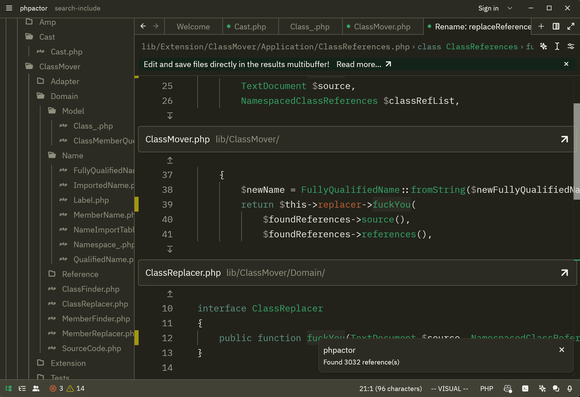The width and height of the screenshot is (580, 397).
Task: Toggle the outline panel in the status bar
Action: [22, 388]
